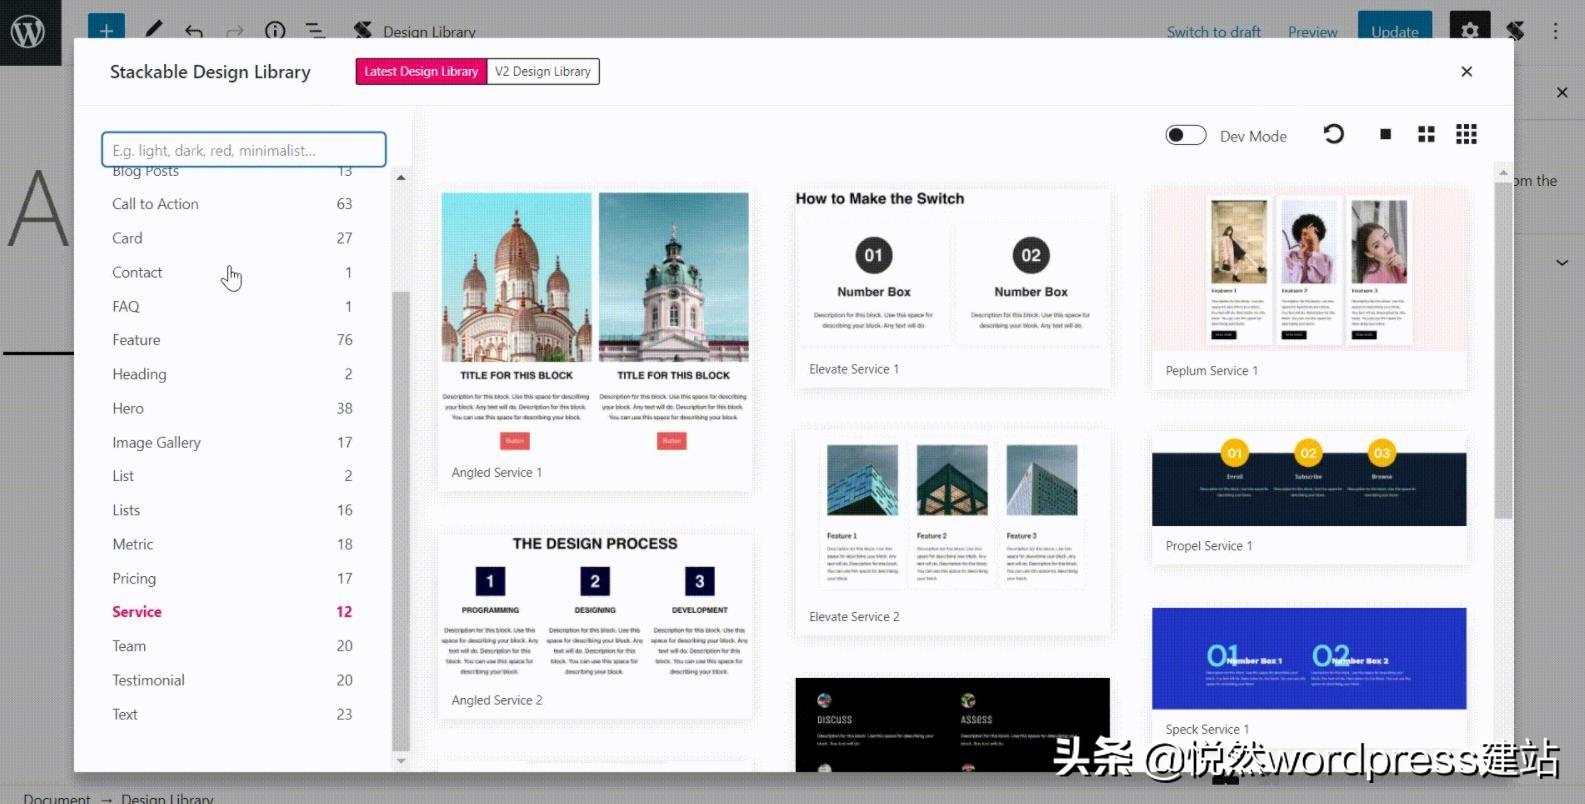Image resolution: width=1585 pixels, height=804 pixels.
Task: Click the block inserter plus icon
Action: [x=106, y=30]
